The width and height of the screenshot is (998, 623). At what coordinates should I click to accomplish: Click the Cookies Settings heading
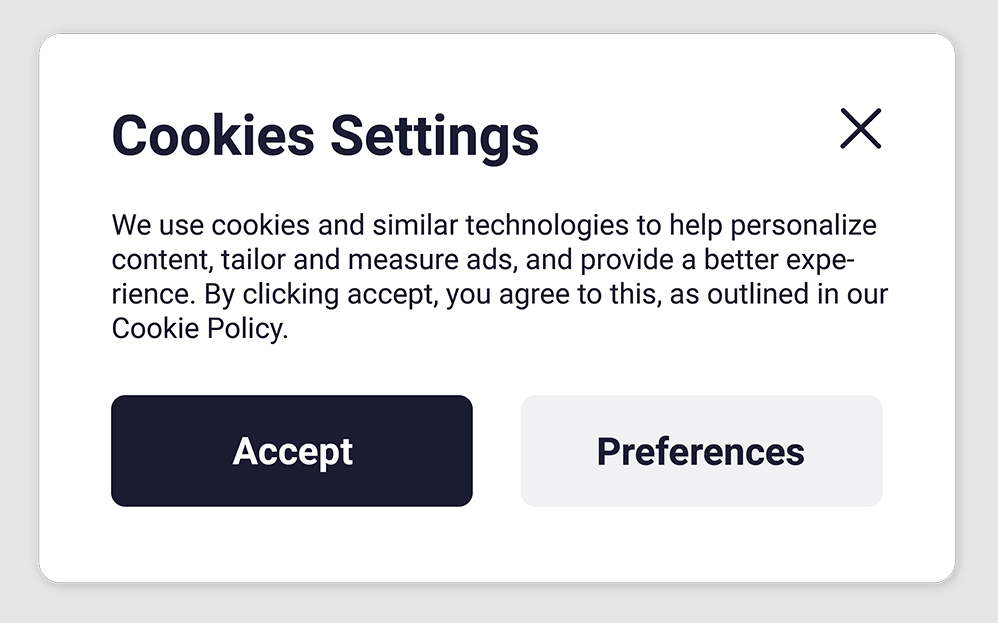click(x=325, y=135)
